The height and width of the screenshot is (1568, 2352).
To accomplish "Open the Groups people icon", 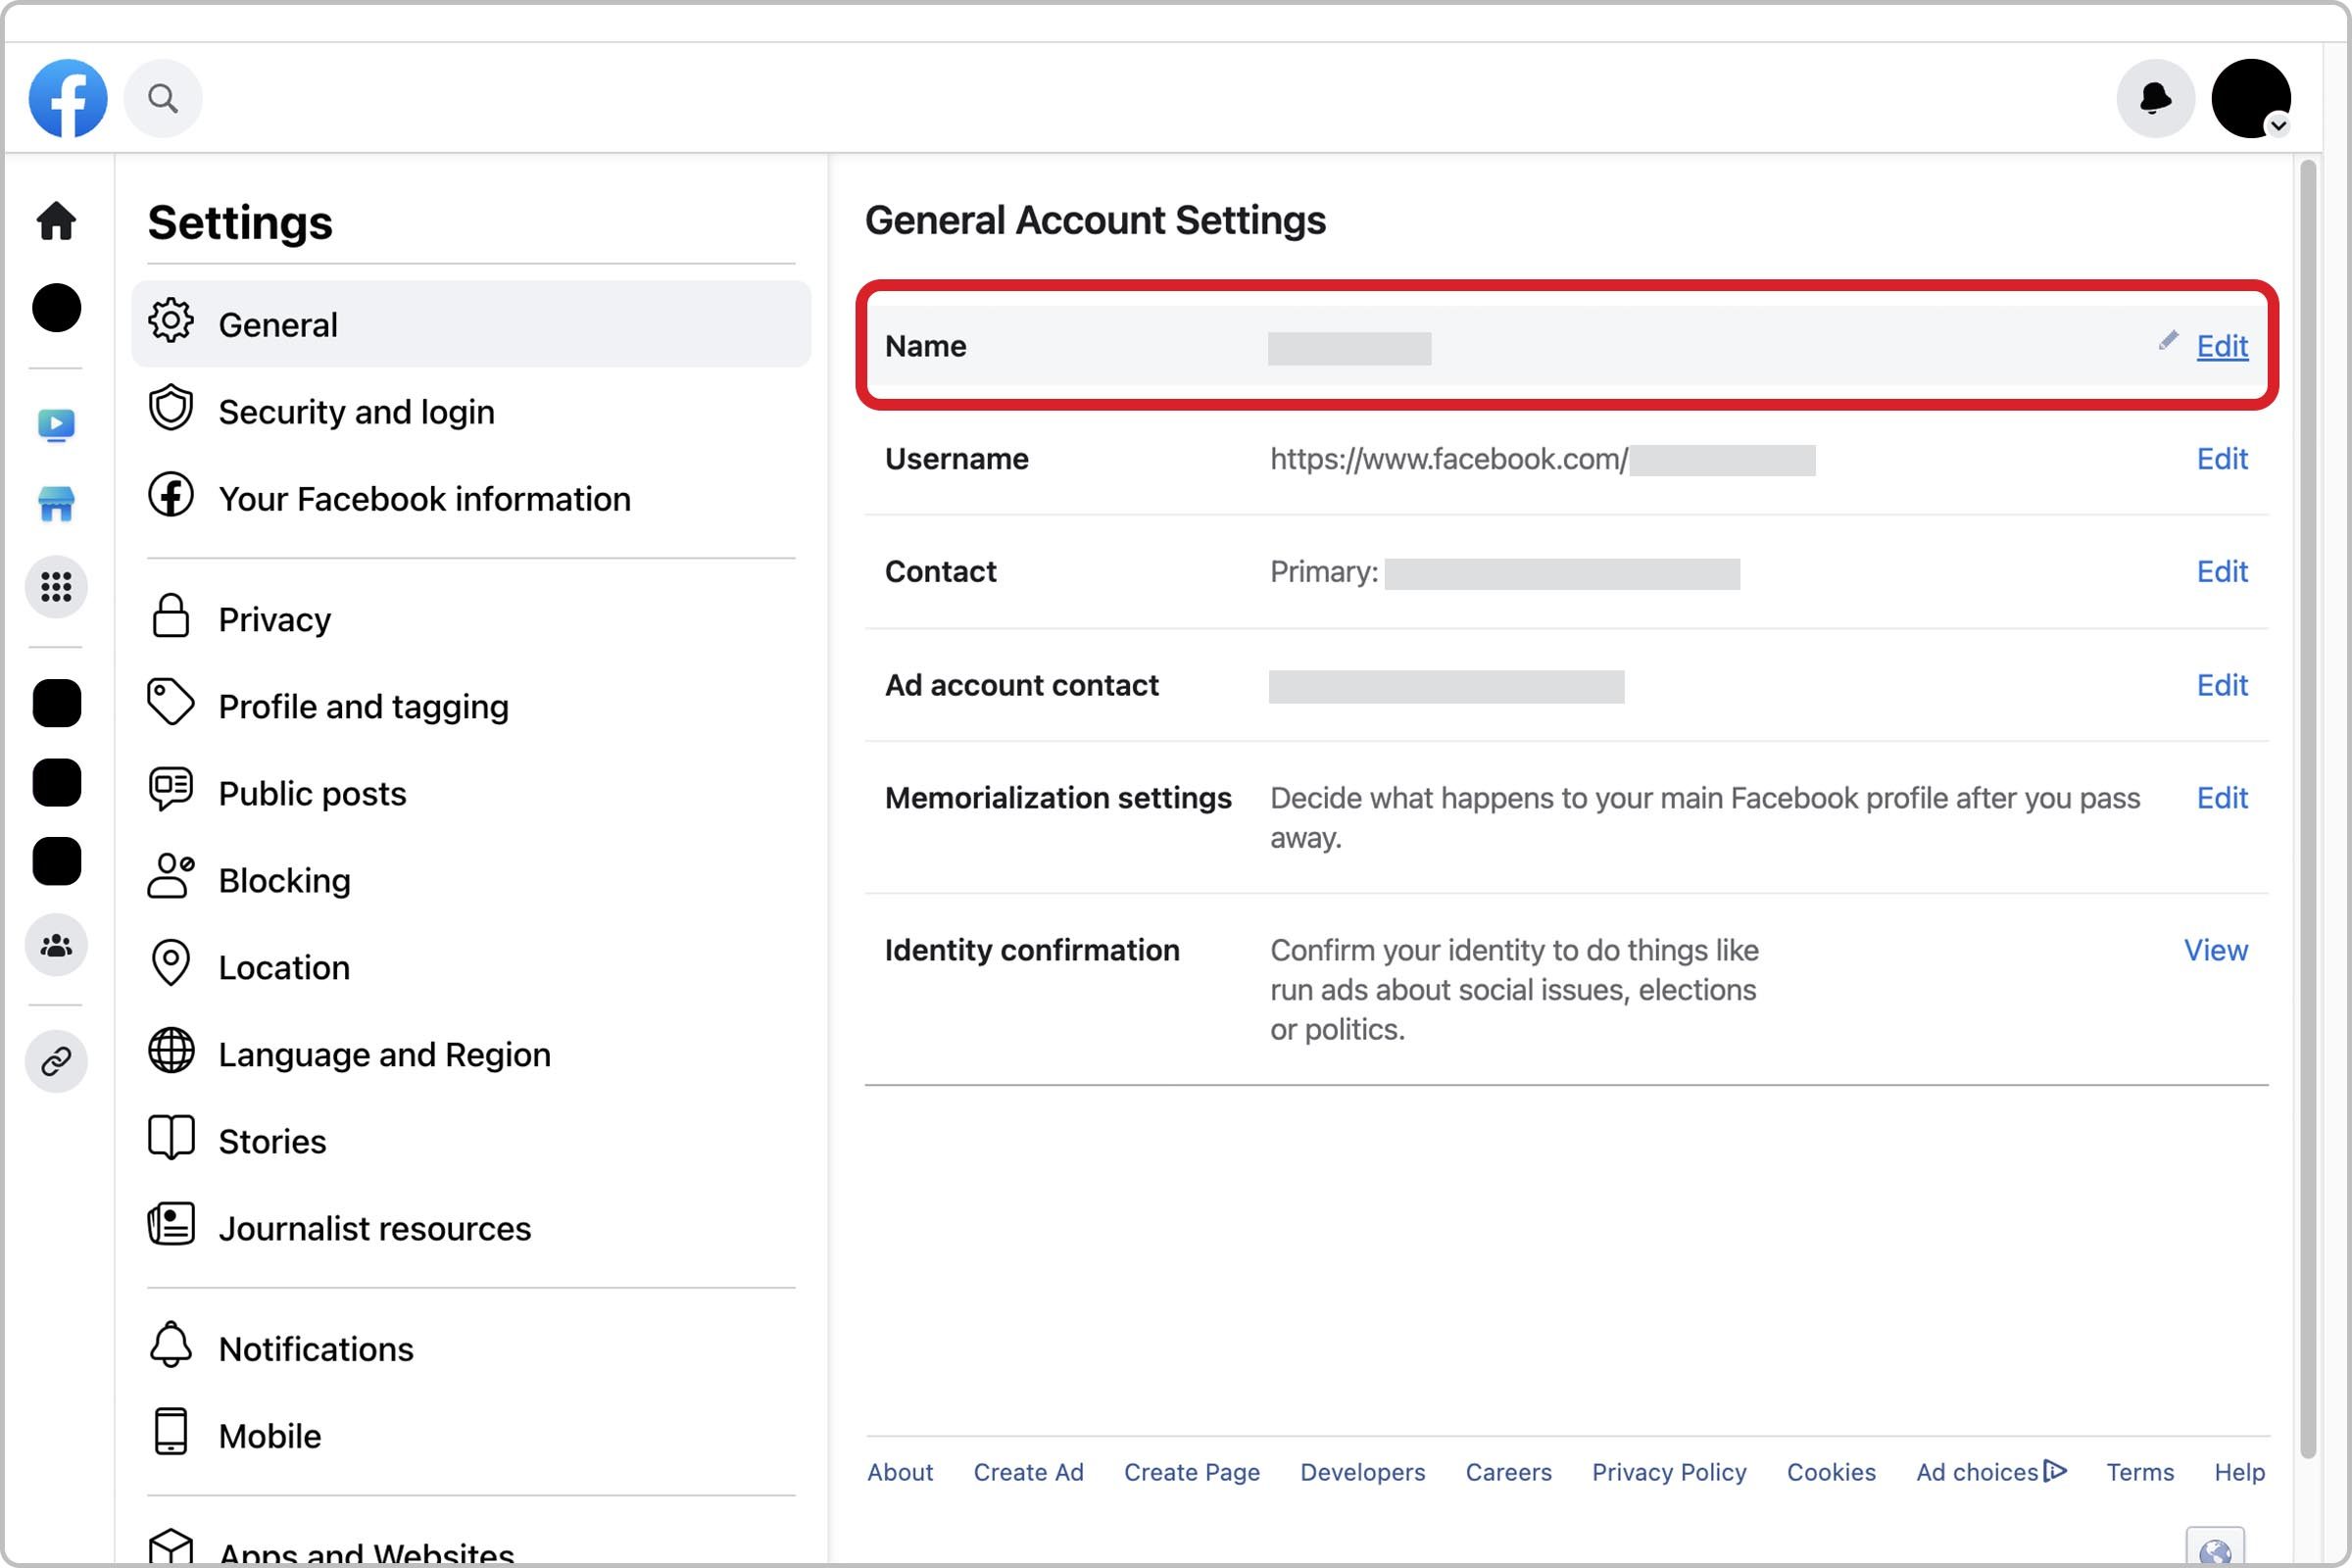I will point(56,945).
